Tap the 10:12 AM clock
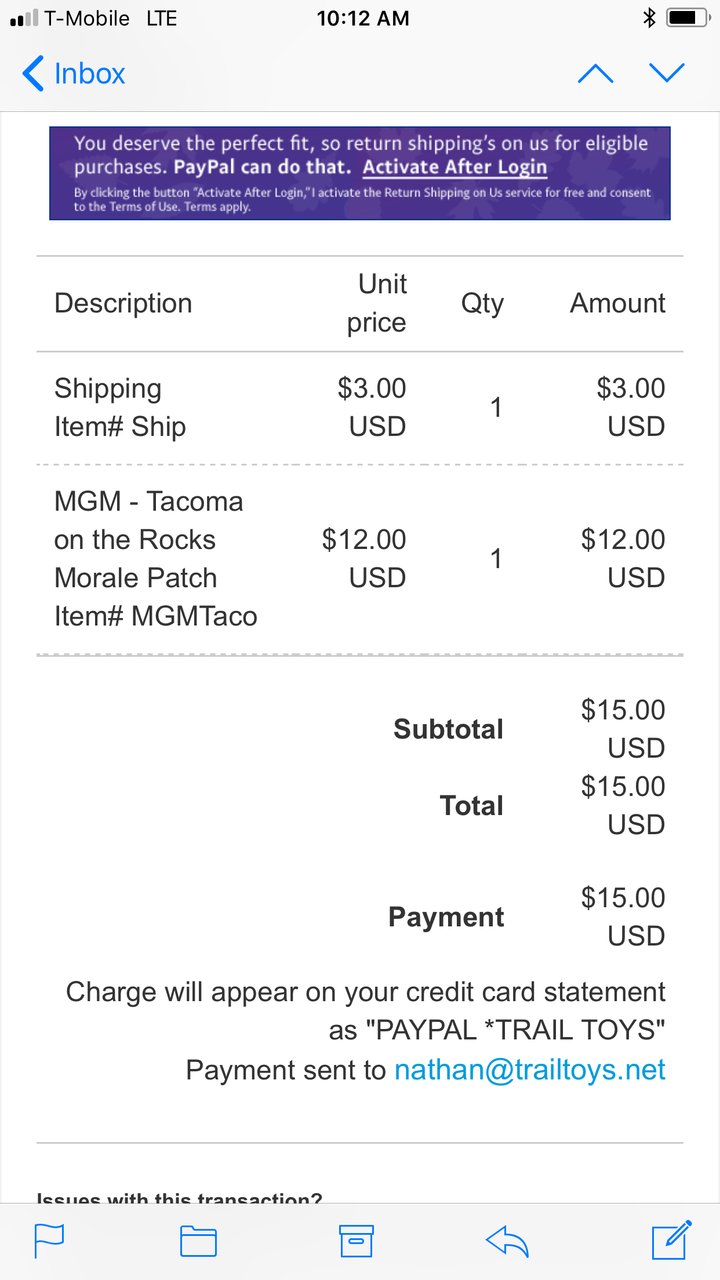The image size is (720, 1280). 363,18
